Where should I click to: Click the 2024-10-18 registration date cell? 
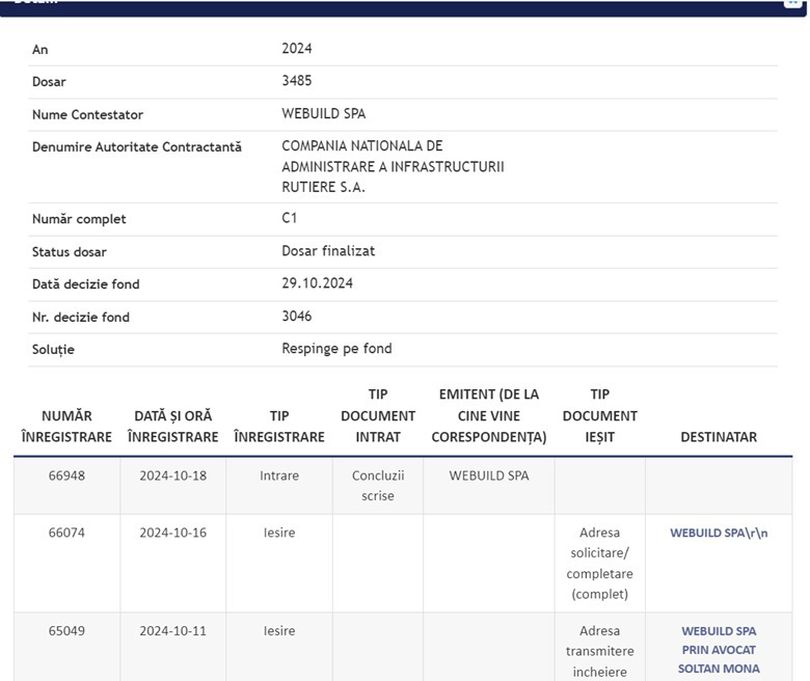tap(173, 476)
